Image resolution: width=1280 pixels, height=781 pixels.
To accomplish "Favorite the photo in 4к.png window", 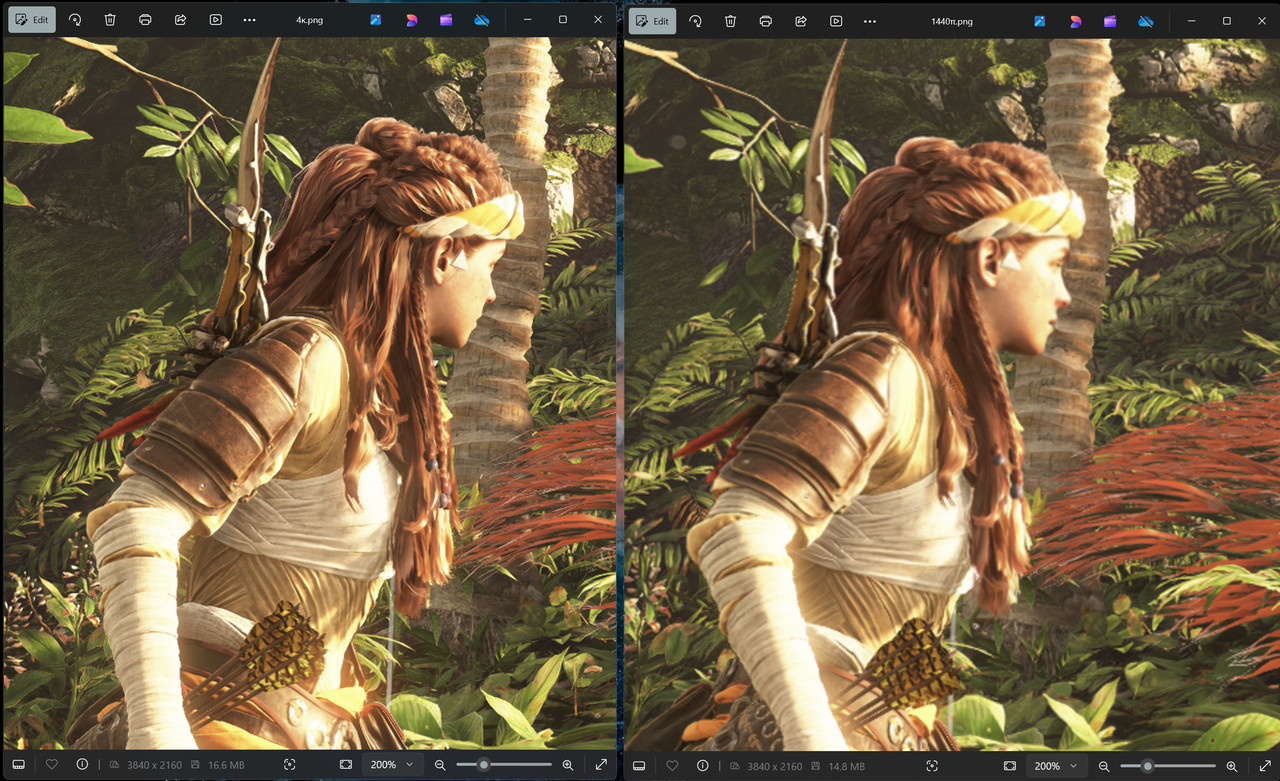I will click(51, 764).
